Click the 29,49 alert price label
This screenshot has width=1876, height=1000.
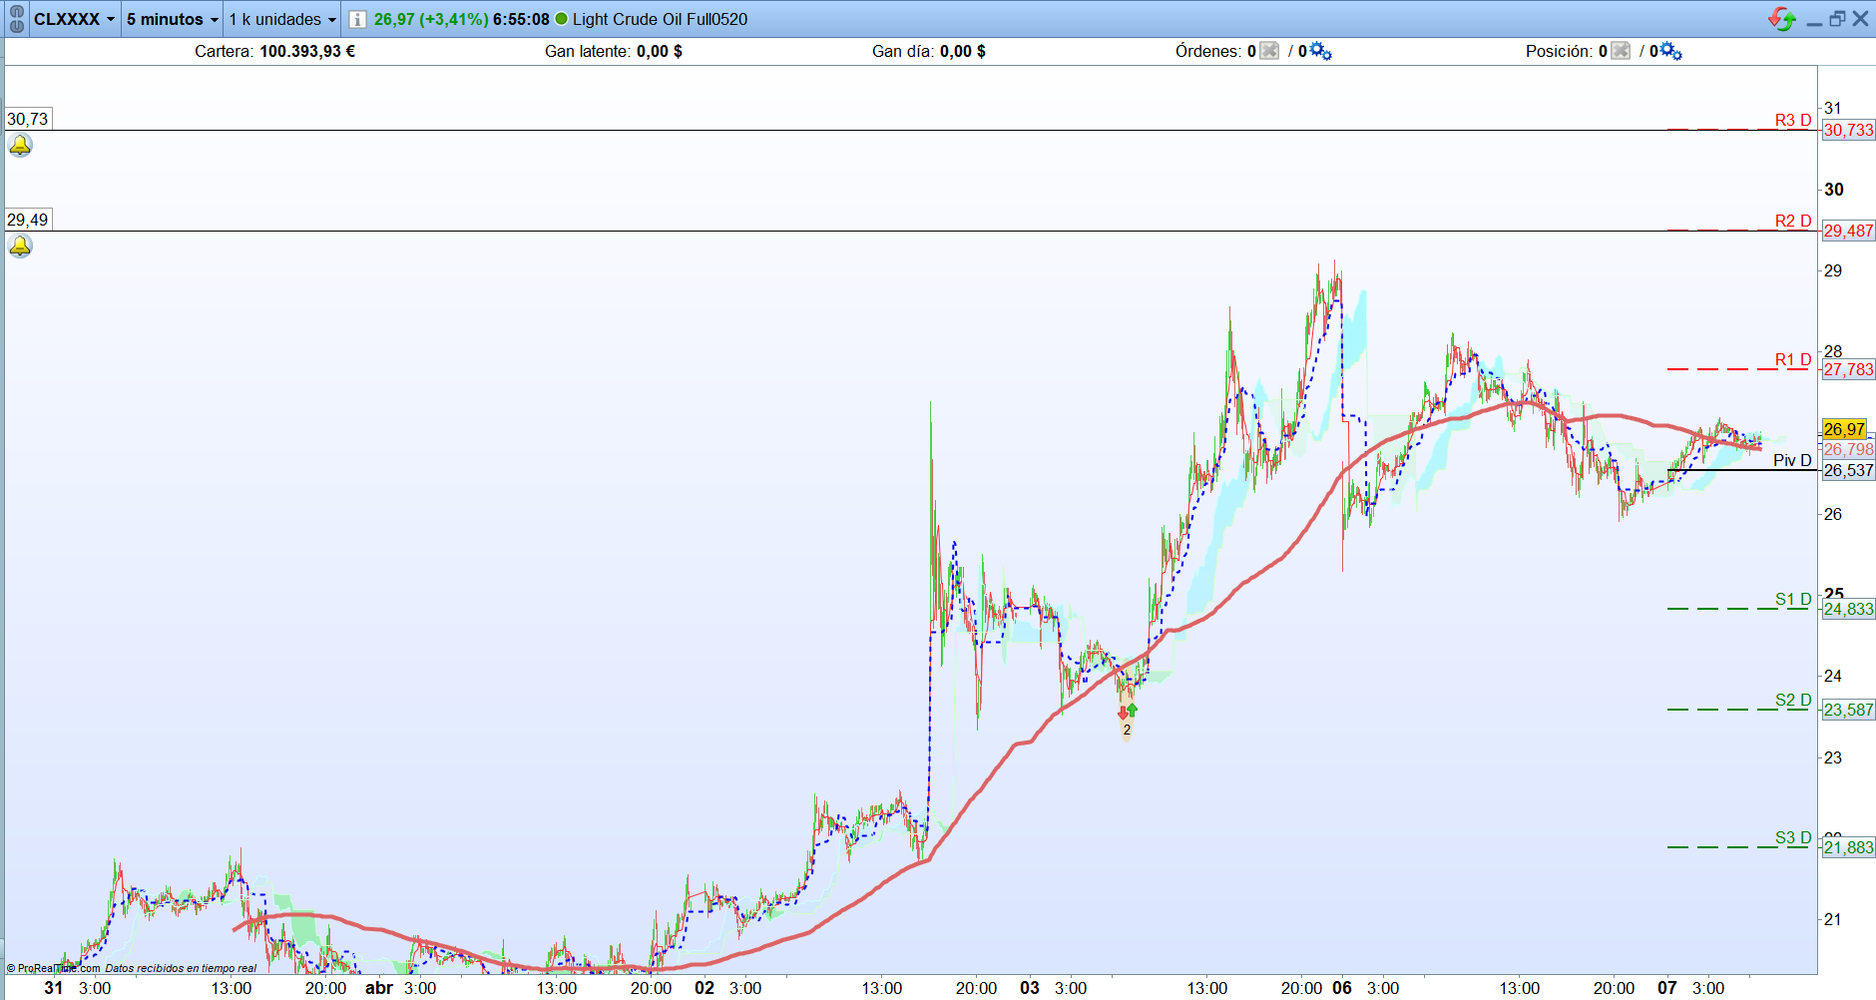click(x=27, y=220)
